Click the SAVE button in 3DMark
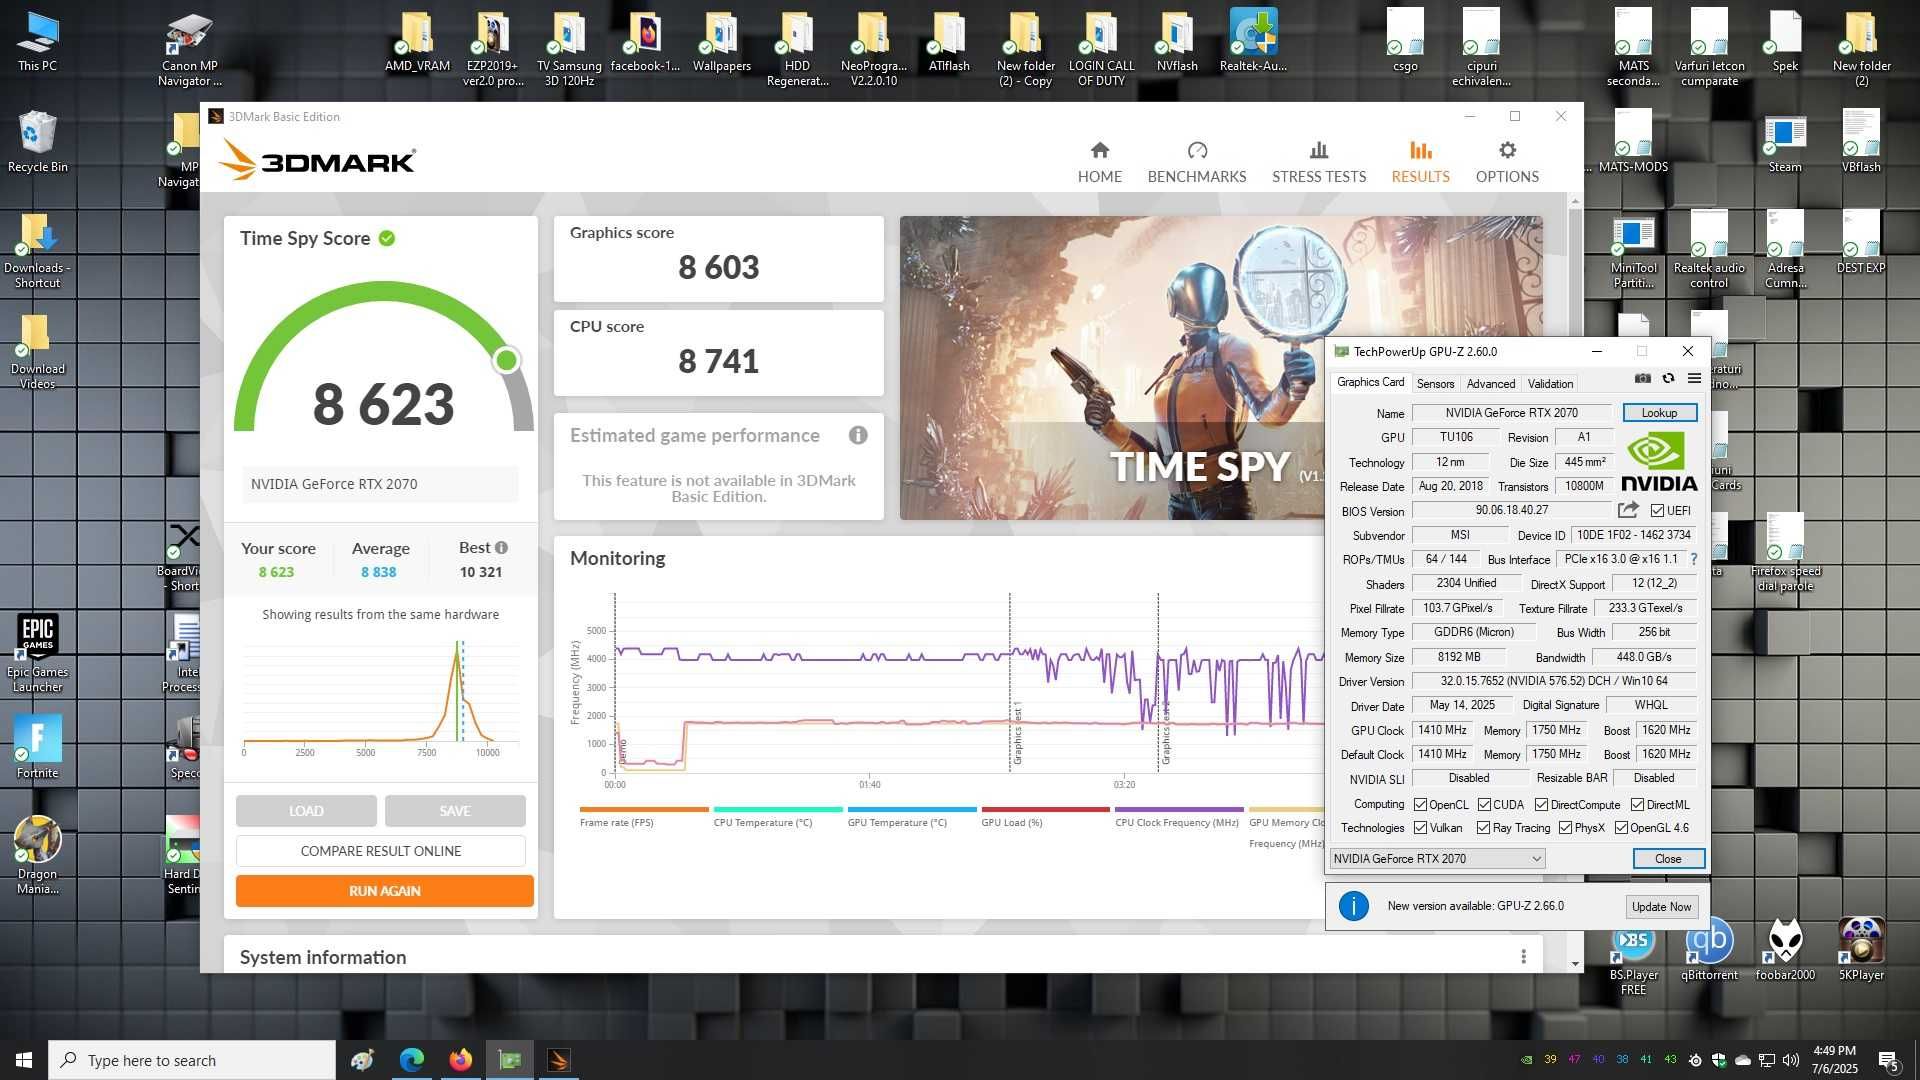 (455, 811)
